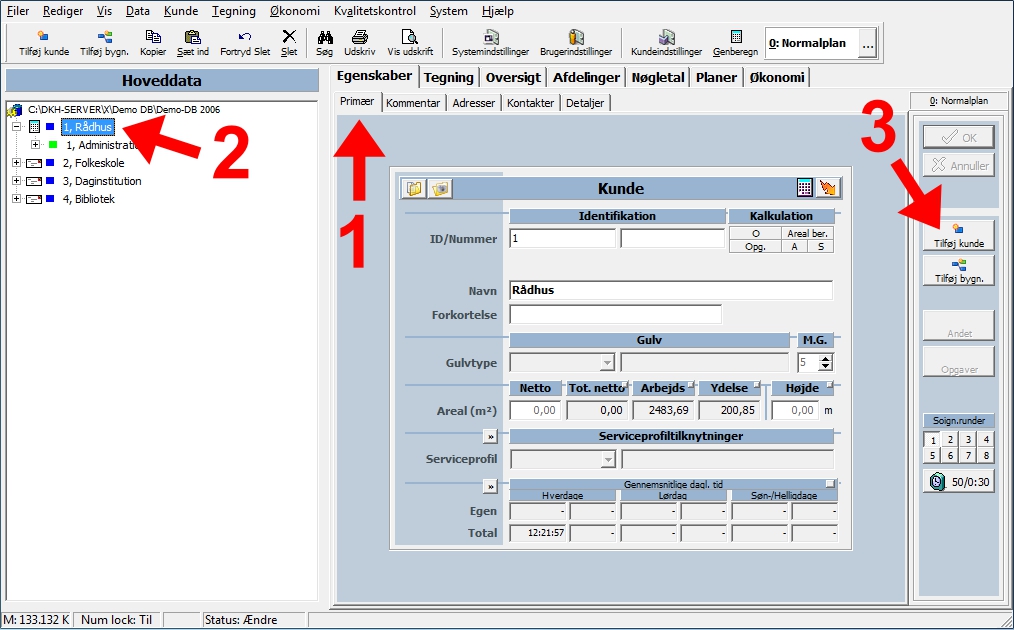Toggle the small box on Højde header
1014x630 pixels.
coord(830,384)
